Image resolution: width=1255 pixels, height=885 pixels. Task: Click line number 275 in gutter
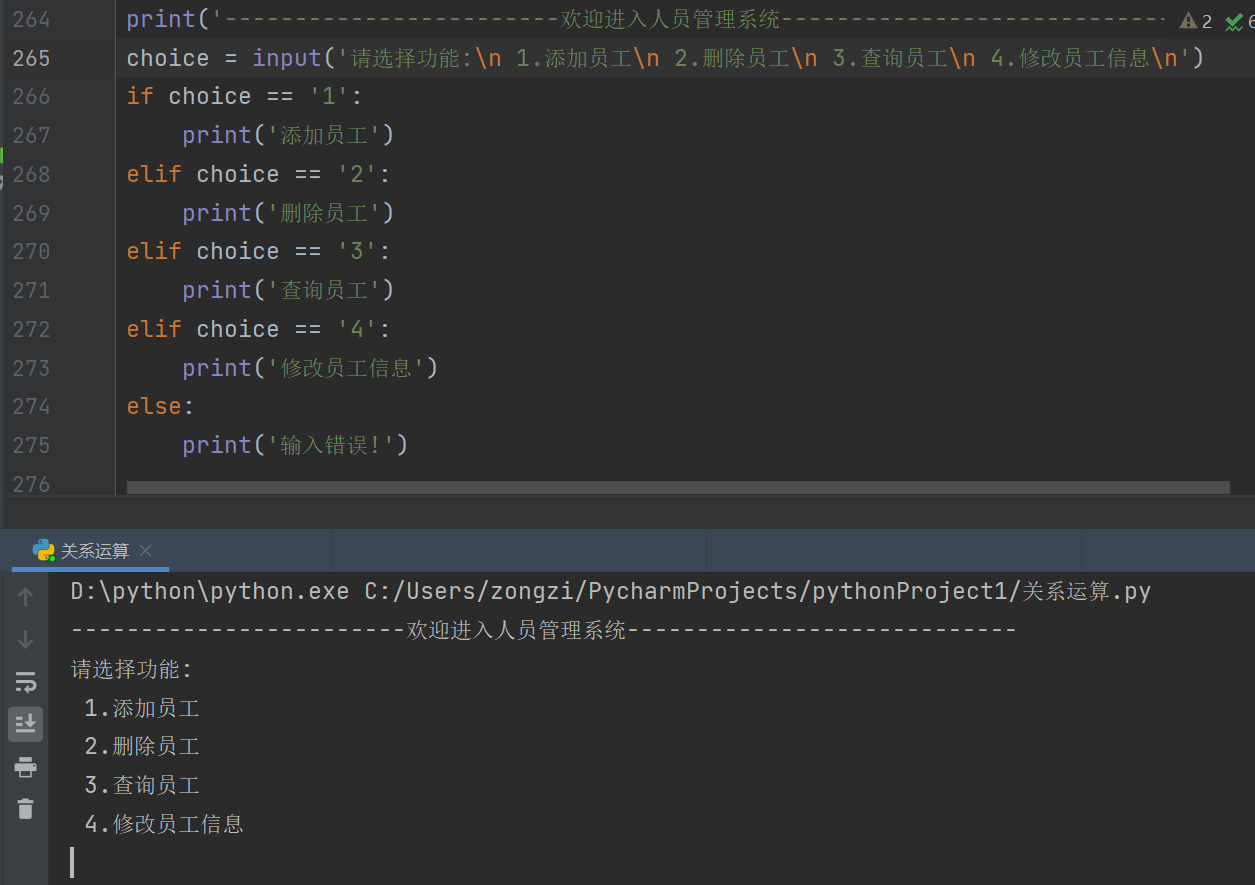point(31,445)
